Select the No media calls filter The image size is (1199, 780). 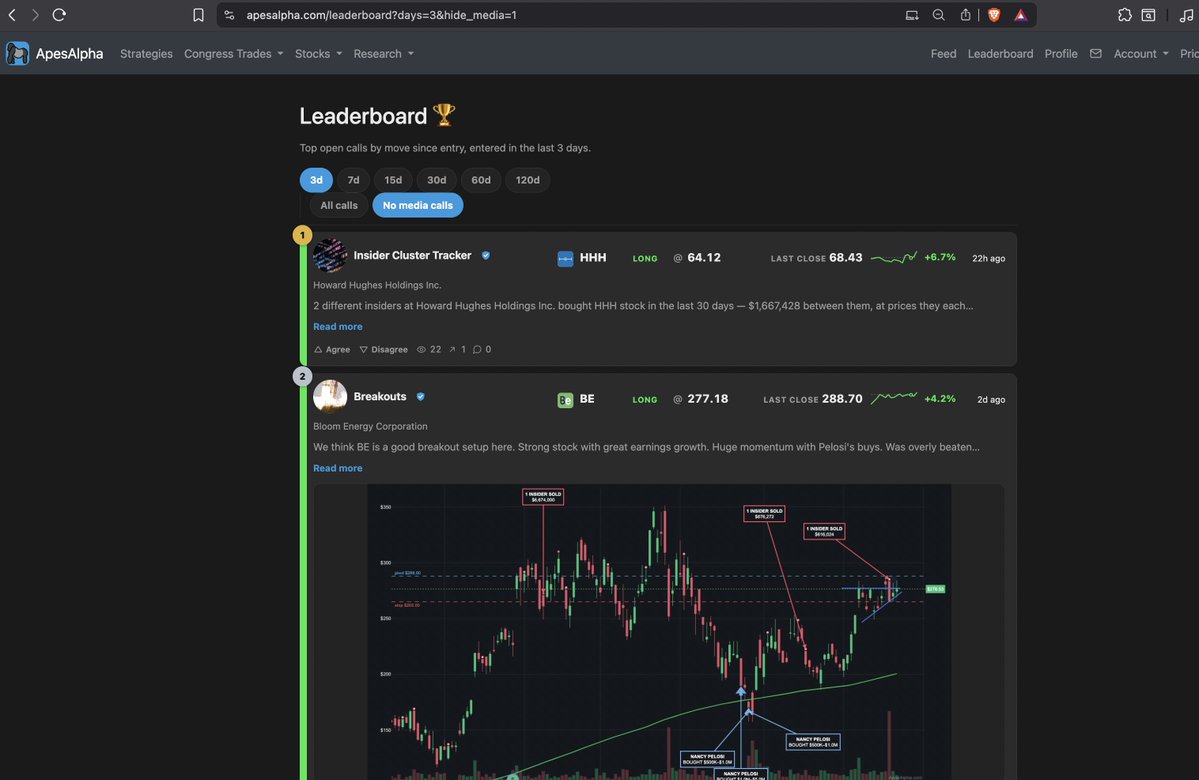[418, 205]
